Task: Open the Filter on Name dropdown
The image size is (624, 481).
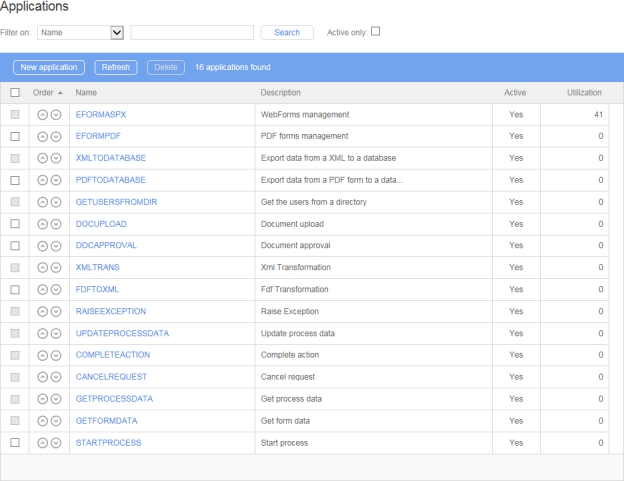Action: coord(116,32)
